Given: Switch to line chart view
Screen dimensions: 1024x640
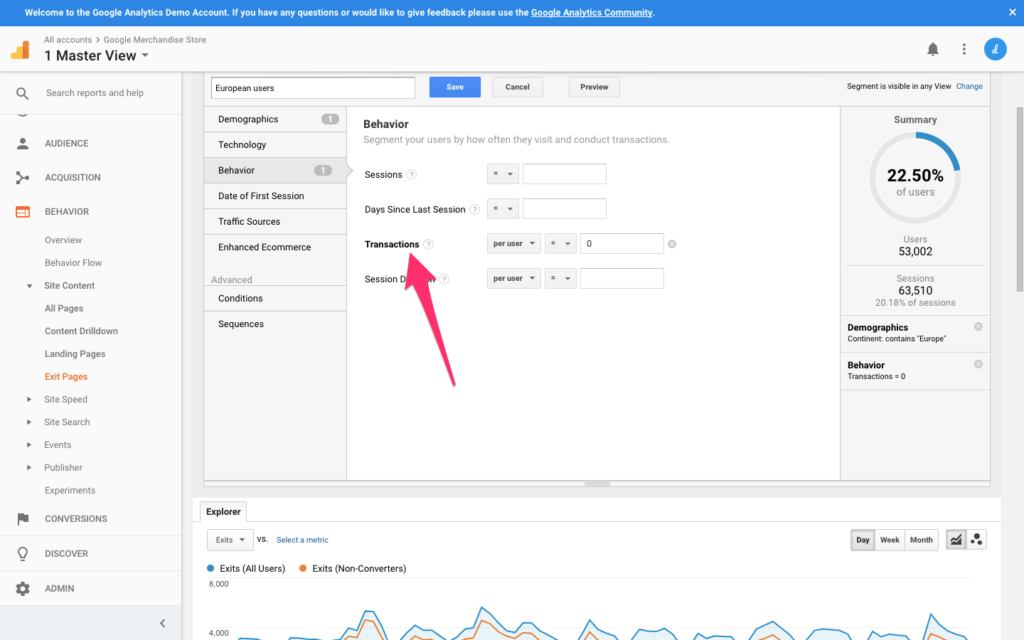Looking at the screenshot, I should click(x=955, y=540).
